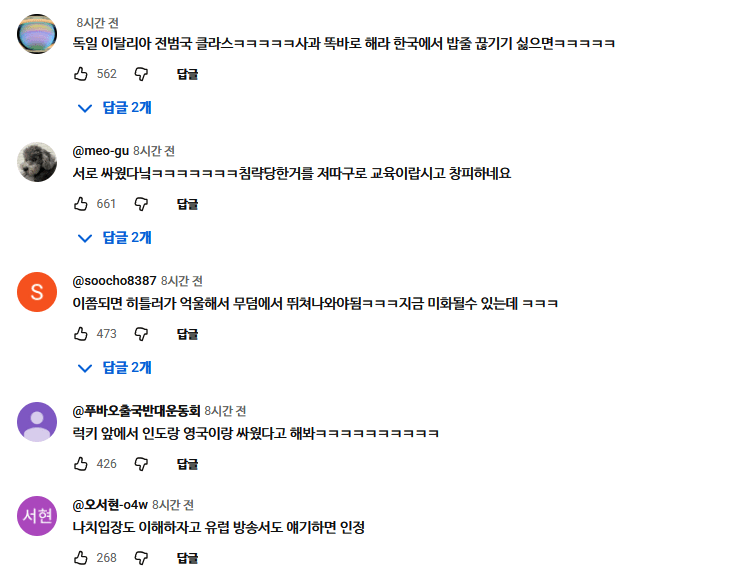Viewport: 733px width, 578px height.
Task: Like the comment with 426 likes
Action: [x=81, y=464]
